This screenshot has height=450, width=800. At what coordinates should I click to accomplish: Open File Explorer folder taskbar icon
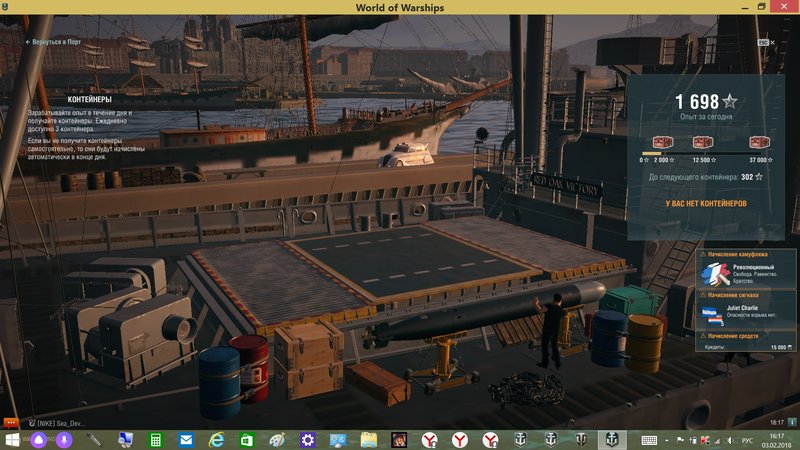click(368, 439)
